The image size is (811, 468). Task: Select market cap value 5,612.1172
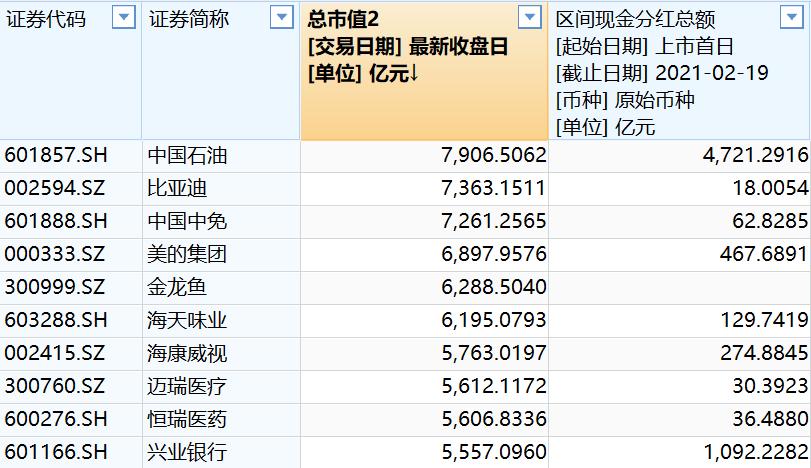(x=493, y=386)
